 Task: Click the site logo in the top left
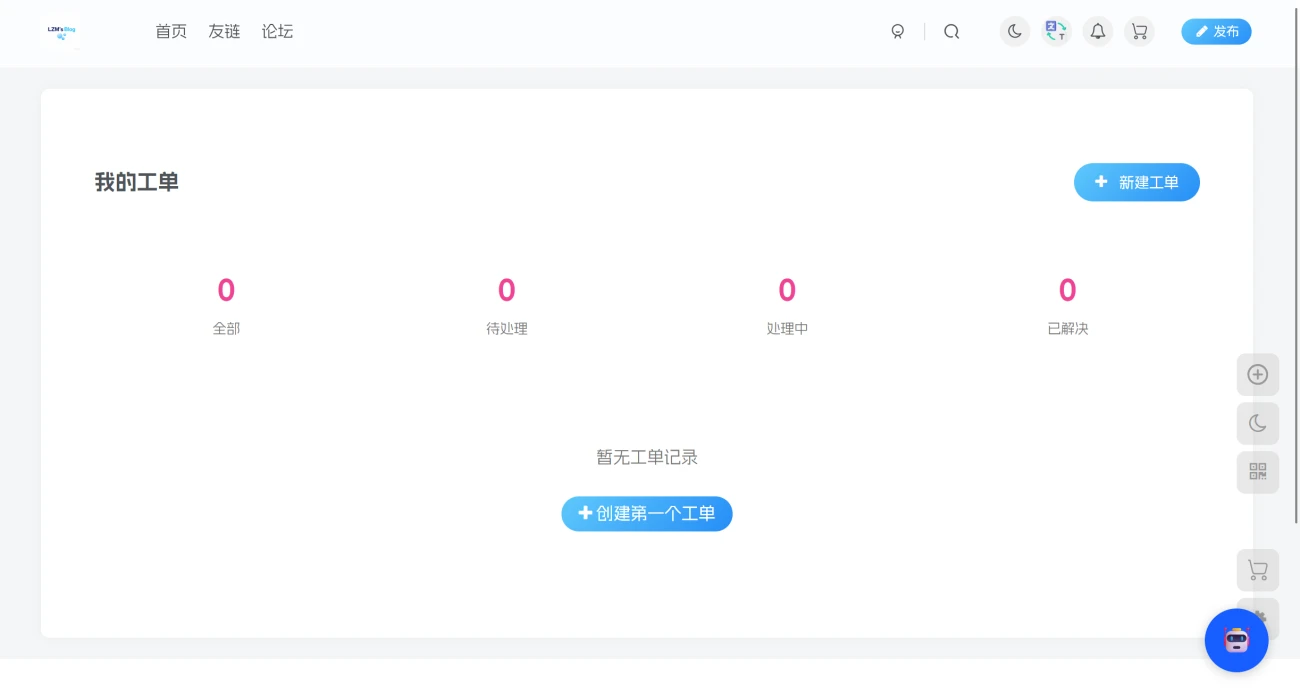62,31
